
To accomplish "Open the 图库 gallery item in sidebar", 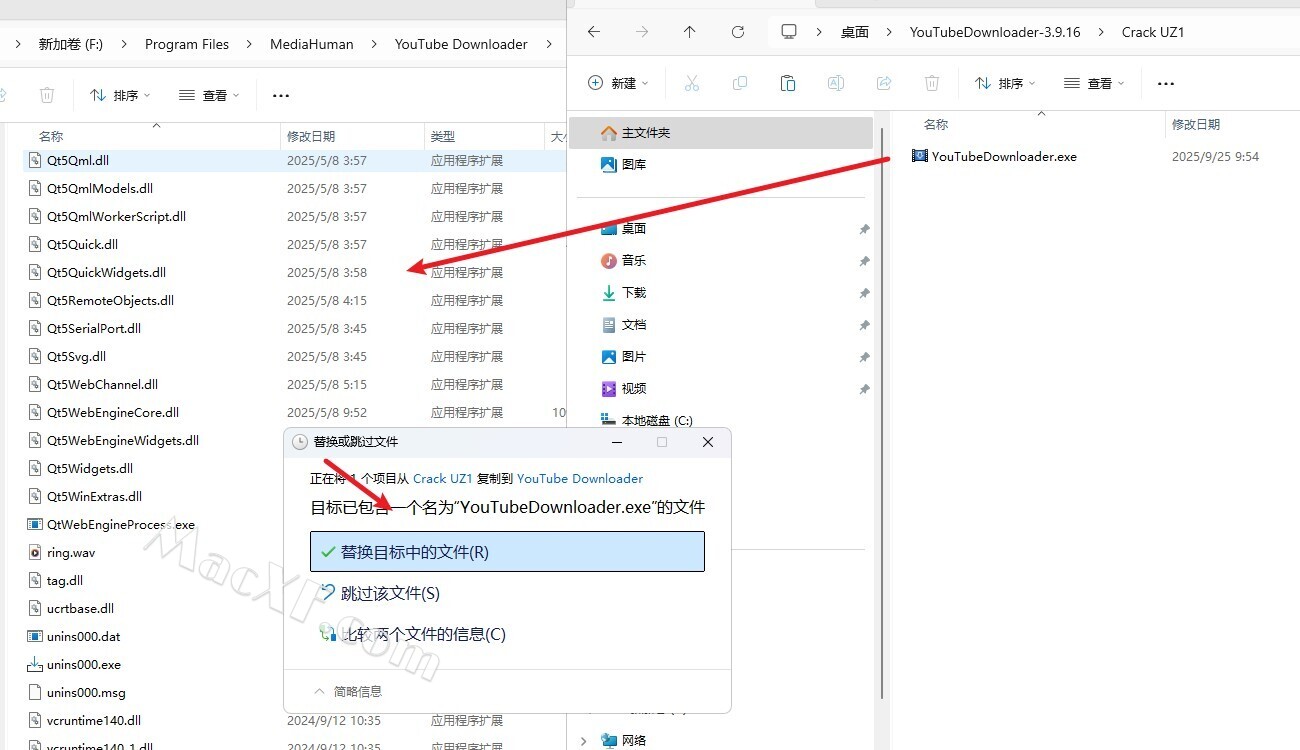I will pyautogui.click(x=633, y=164).
